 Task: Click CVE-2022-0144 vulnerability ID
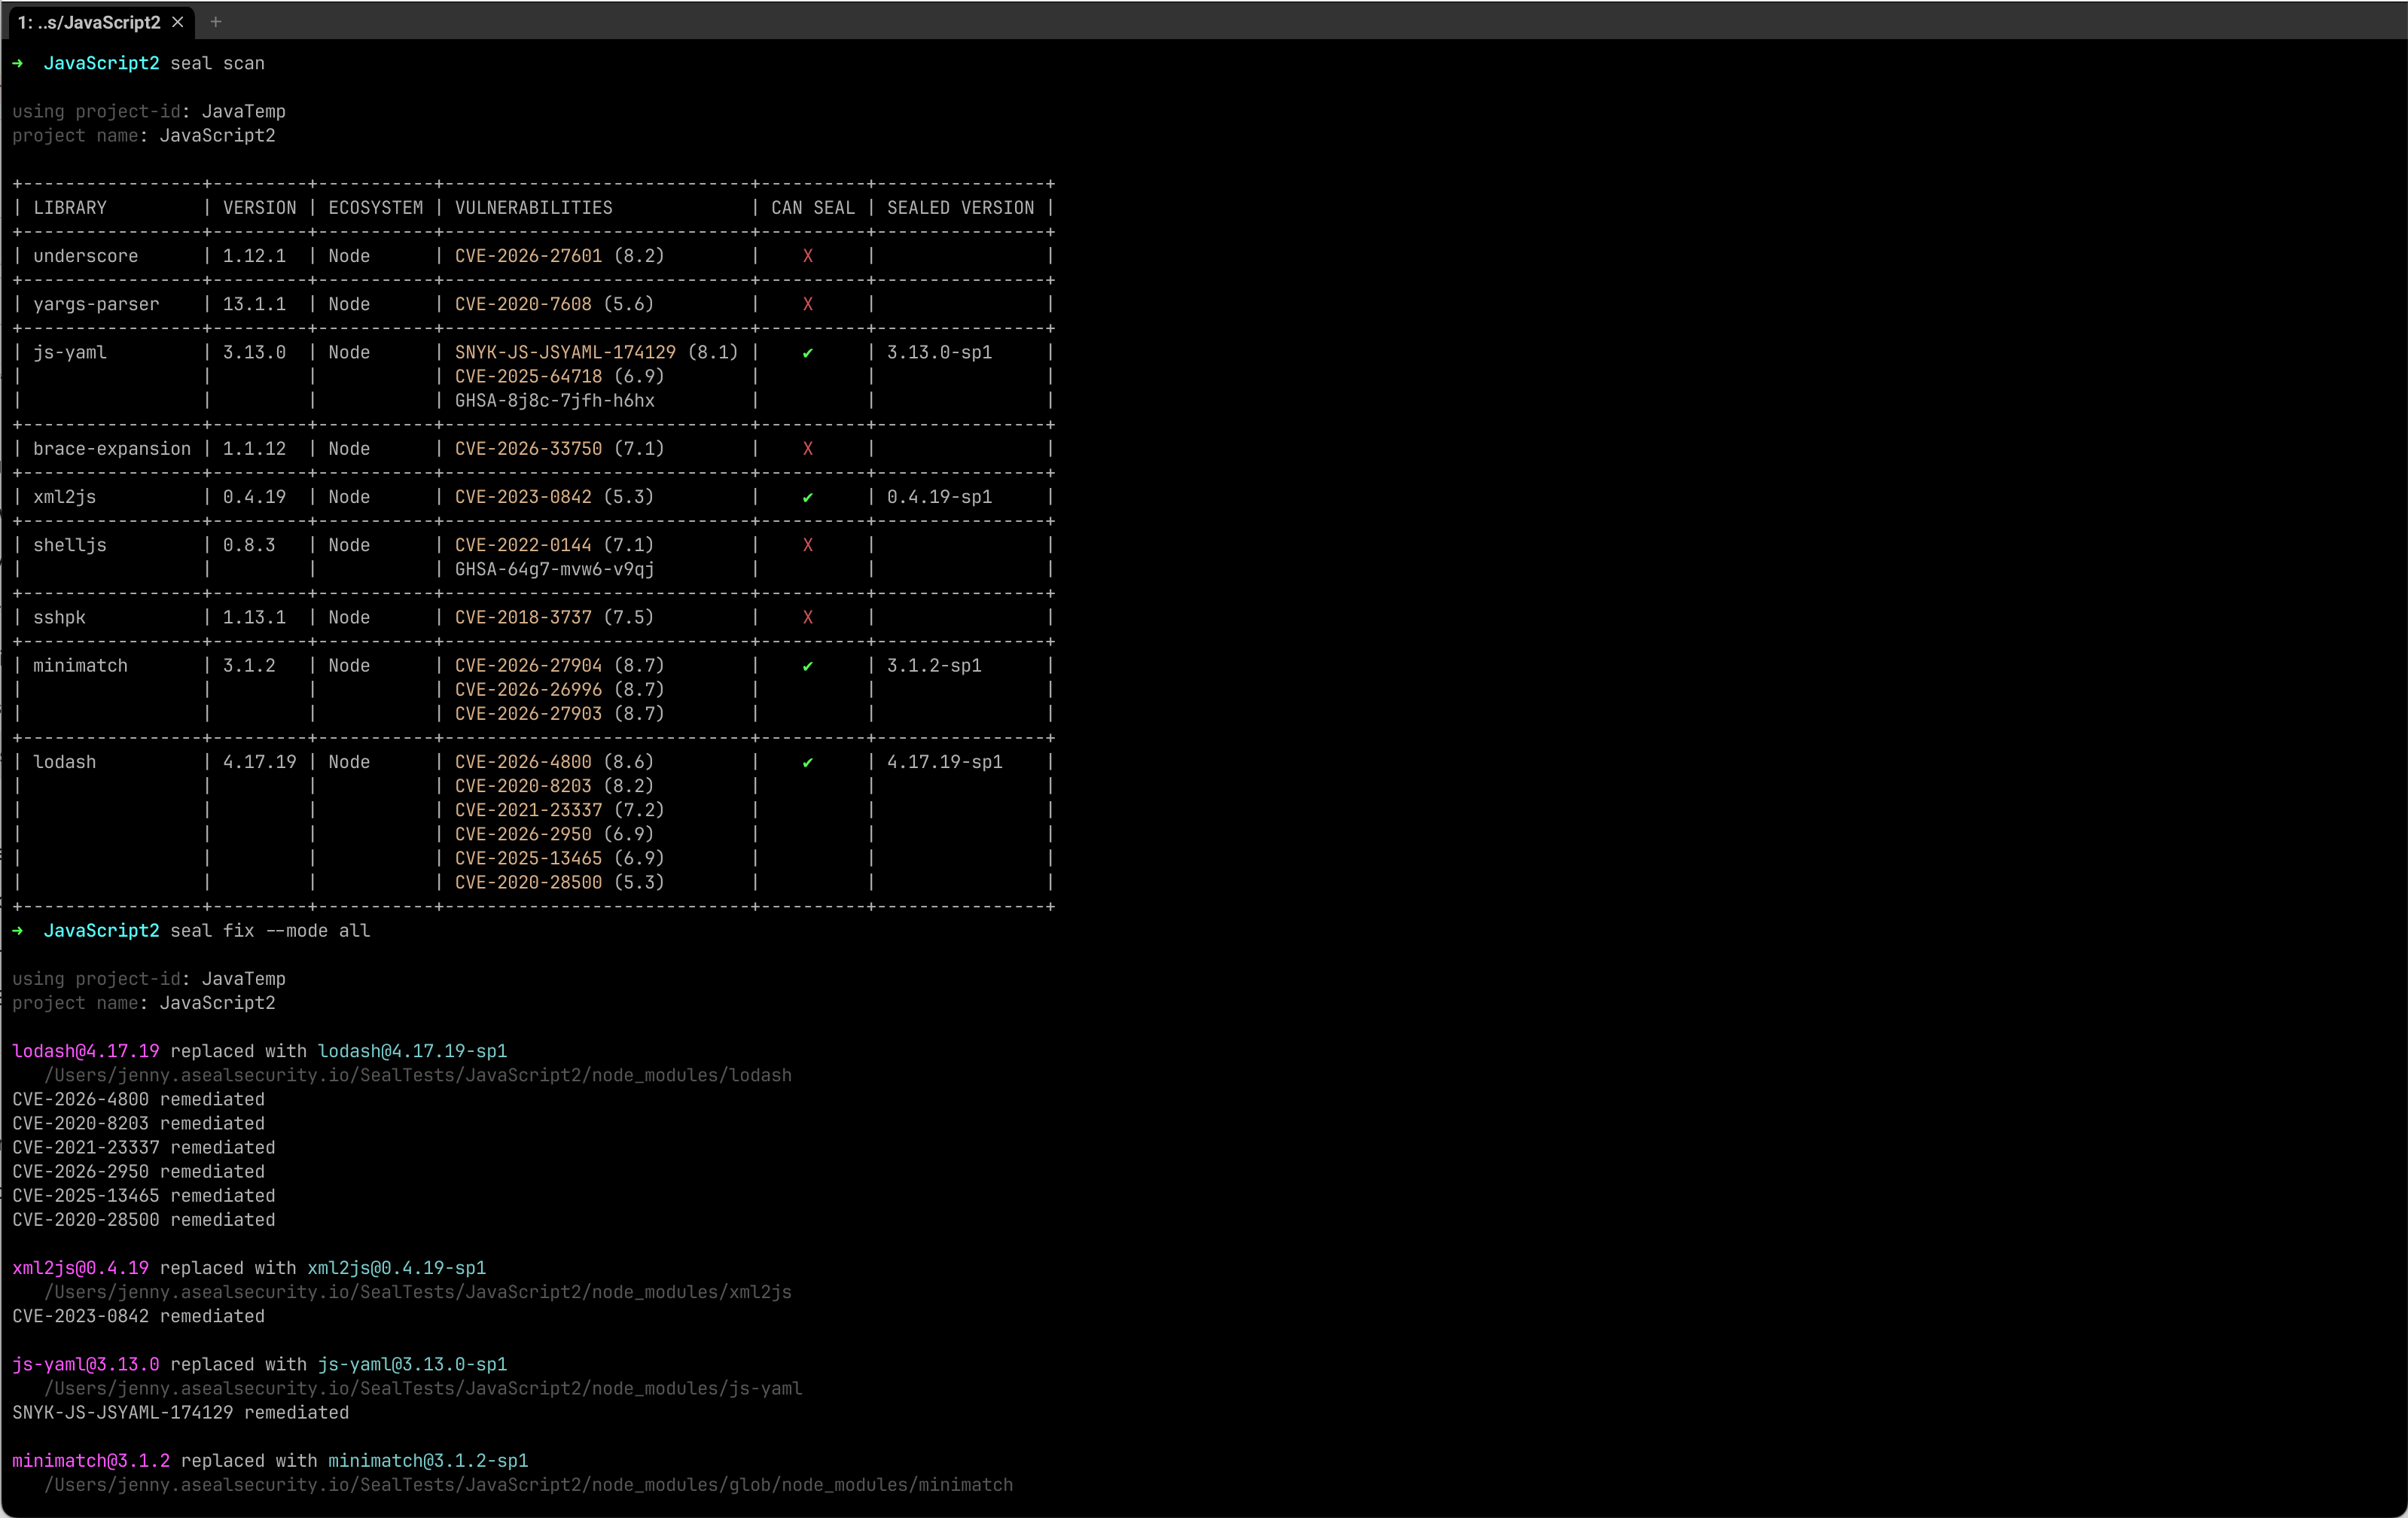coord(523,545)
